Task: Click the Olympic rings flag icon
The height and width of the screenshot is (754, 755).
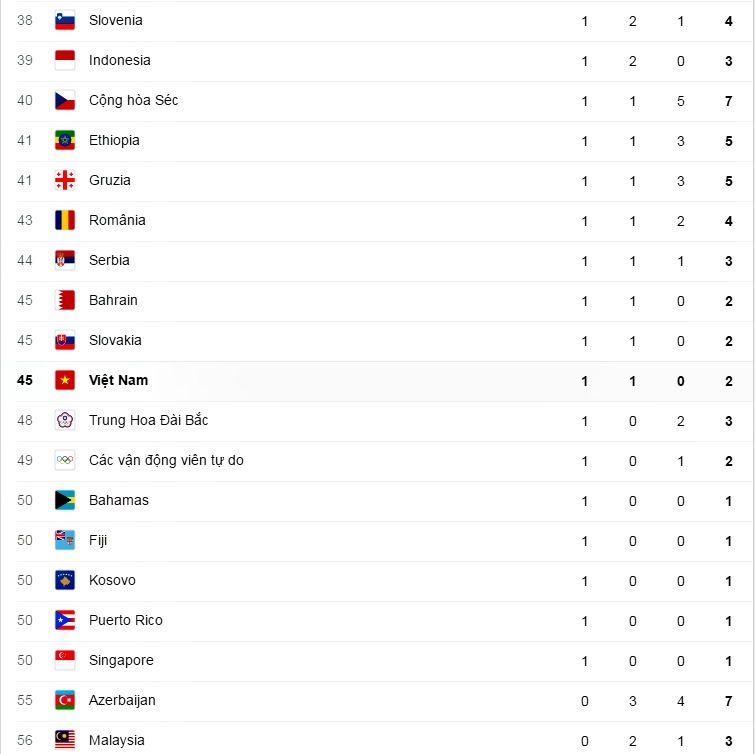Action: (x=65, y=460)
